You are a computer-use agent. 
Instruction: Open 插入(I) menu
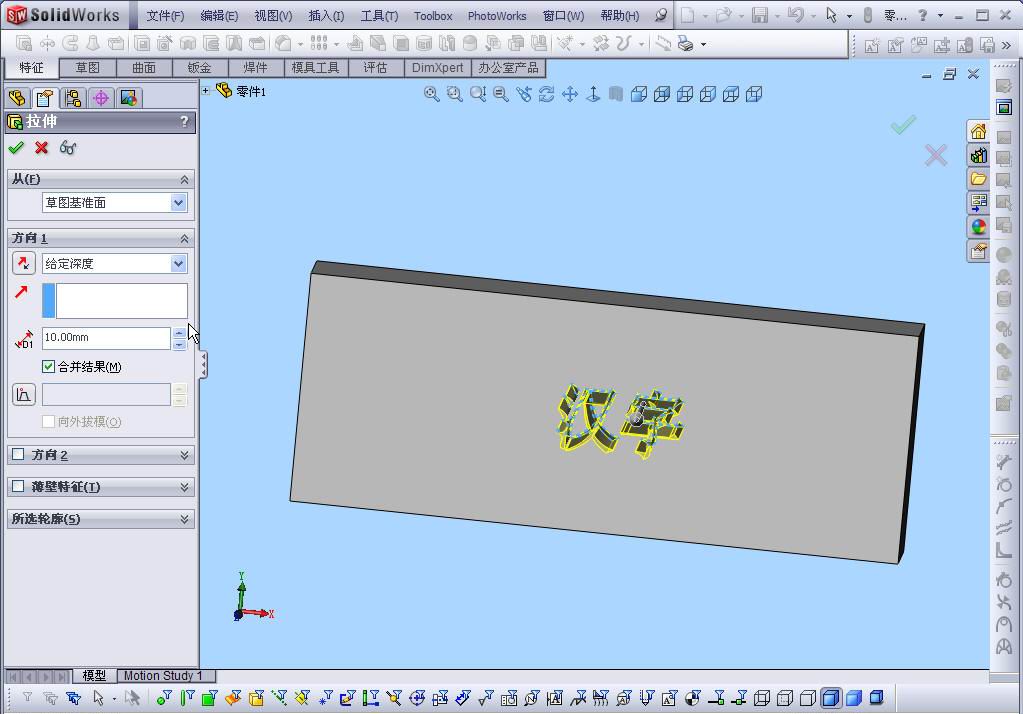(x=326, y=16)
